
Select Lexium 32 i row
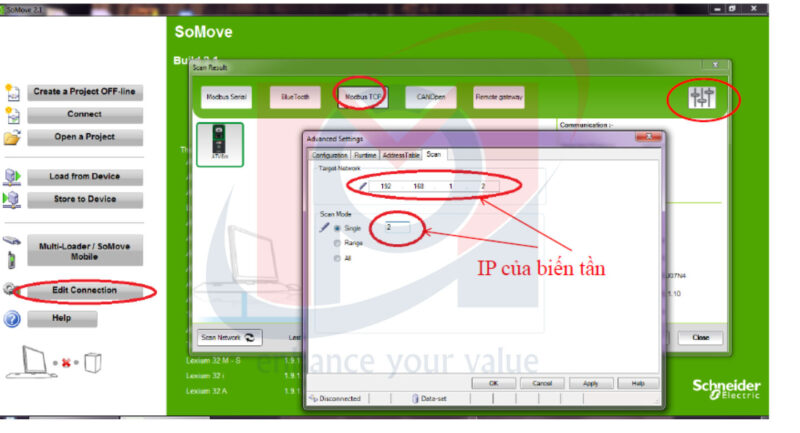pyautogui.click(x=205, y=376)
